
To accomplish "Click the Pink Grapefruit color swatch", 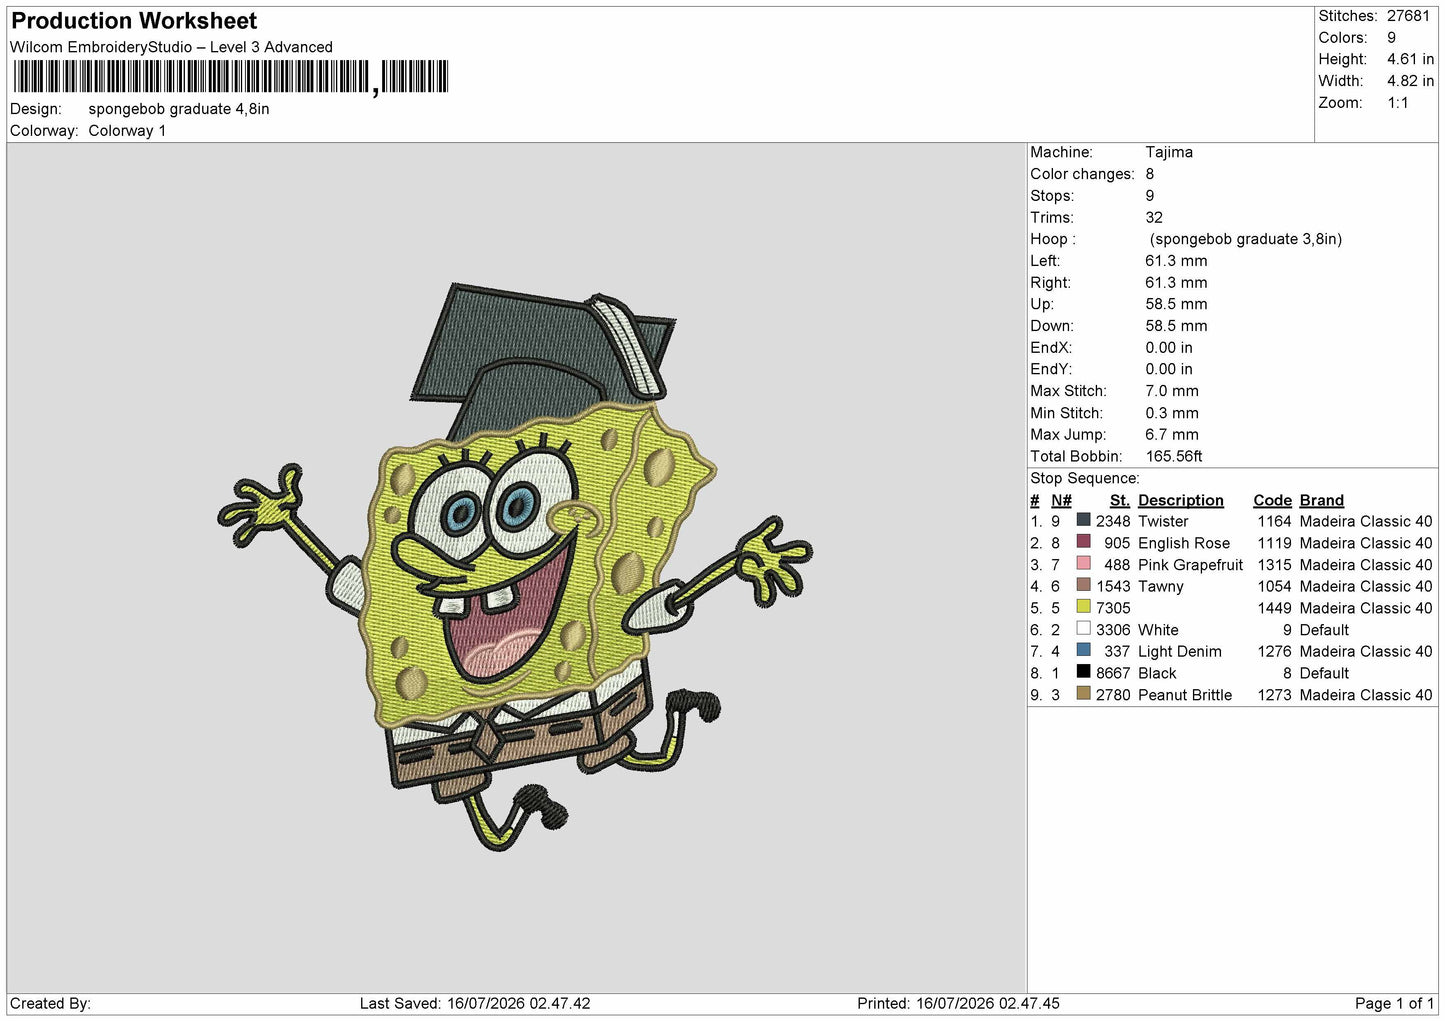I will 1083,564.
